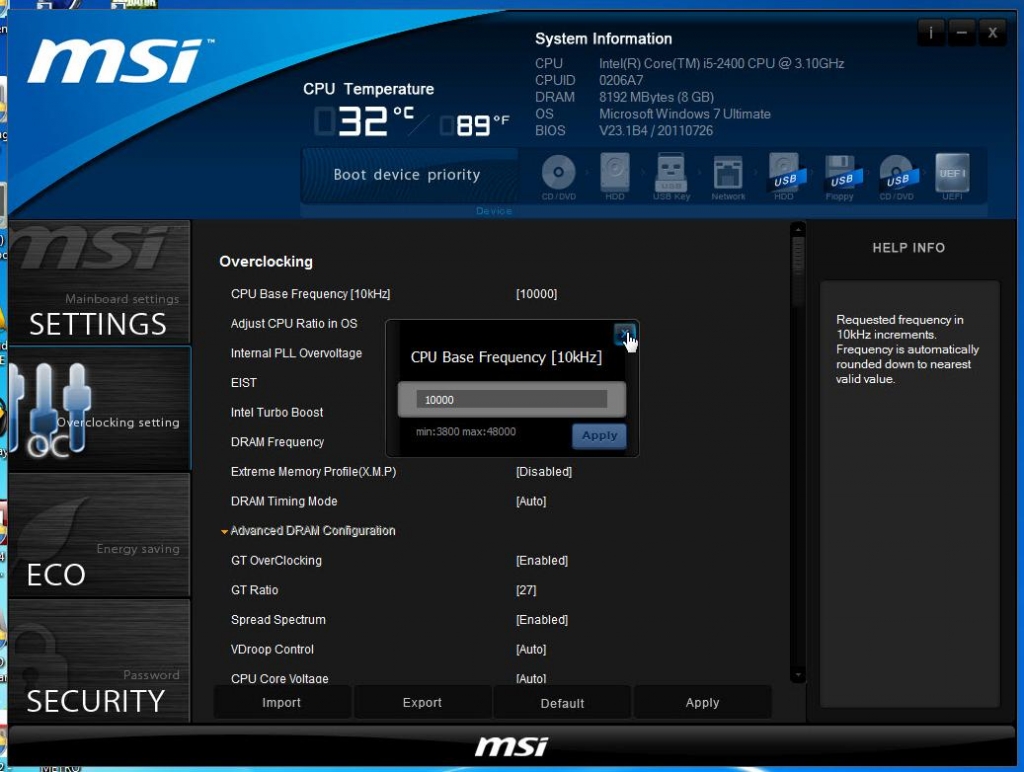Viewport: 1024px width, 772px height.
Task: Open DRAM Timing Mode [Auto] options
Action: (531, 502)
